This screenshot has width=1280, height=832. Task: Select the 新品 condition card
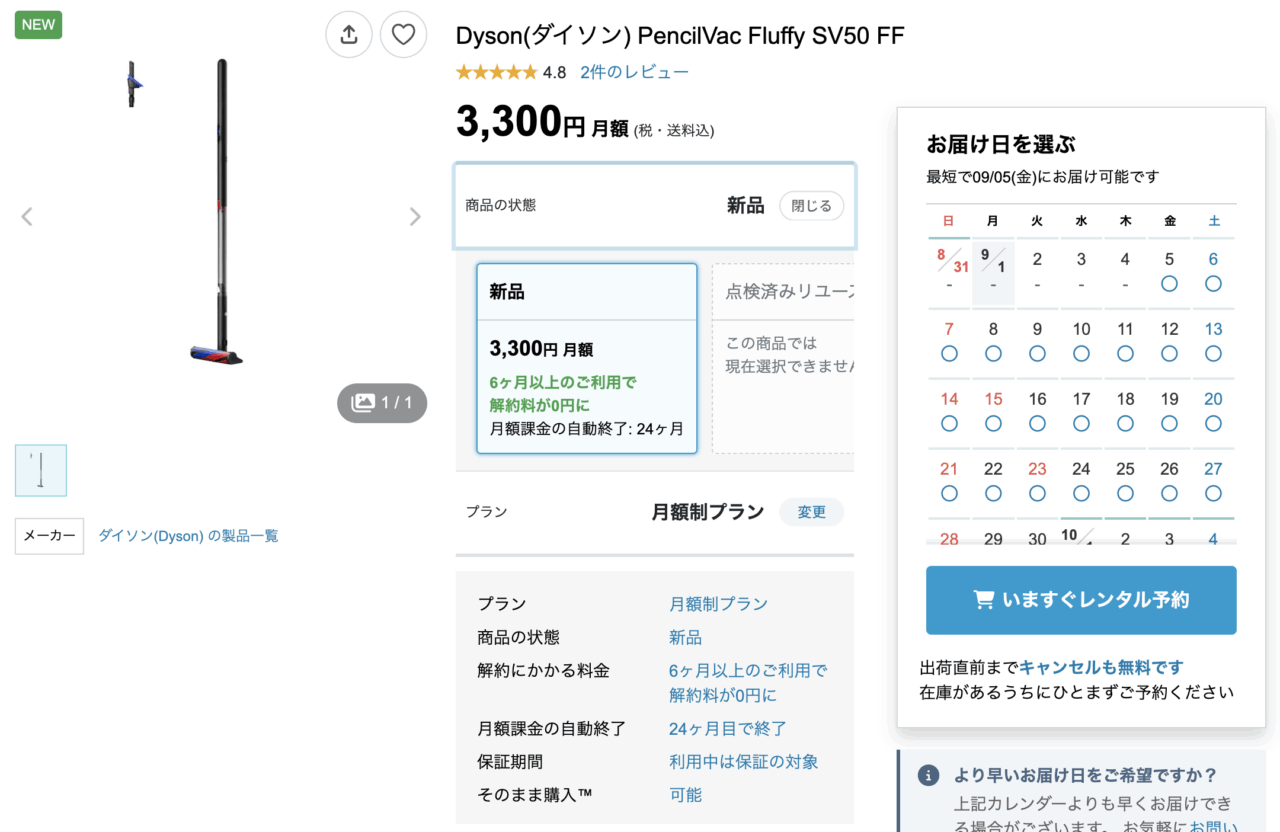tap(586, 358)
